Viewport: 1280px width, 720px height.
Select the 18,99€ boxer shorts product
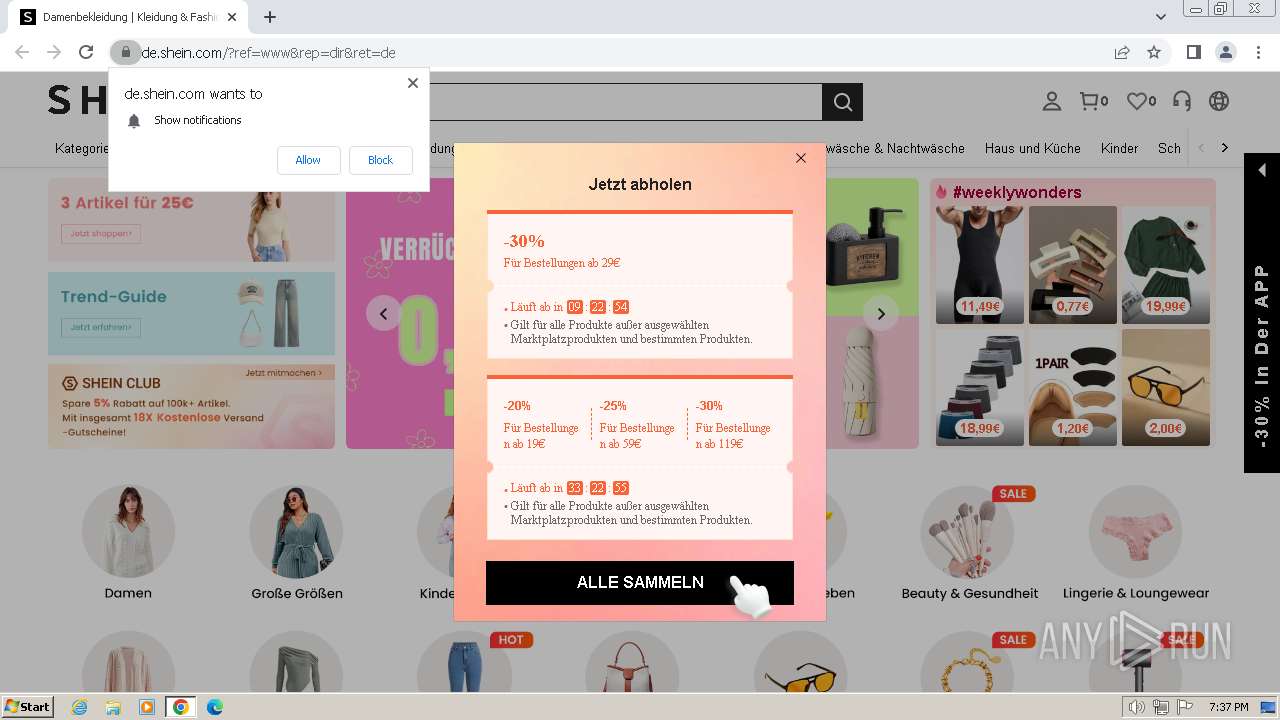980,387
